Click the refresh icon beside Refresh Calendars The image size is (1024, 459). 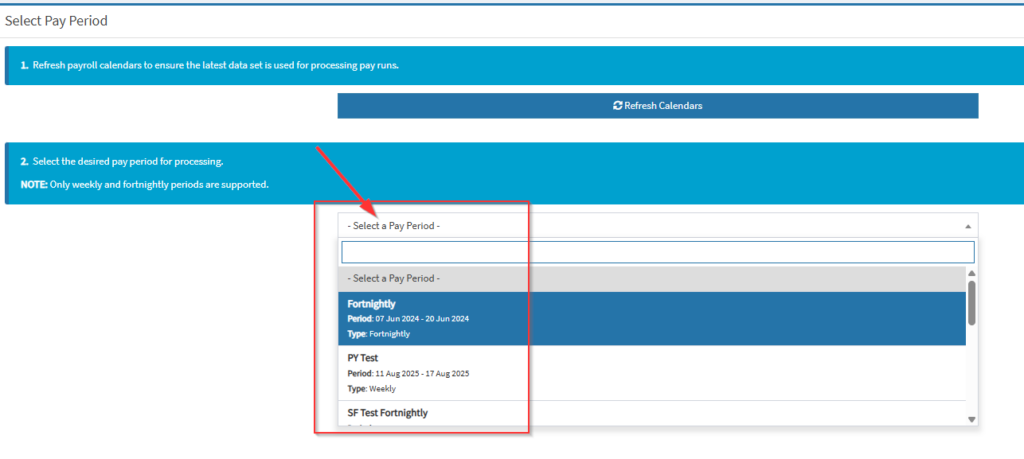click(617, 106)
